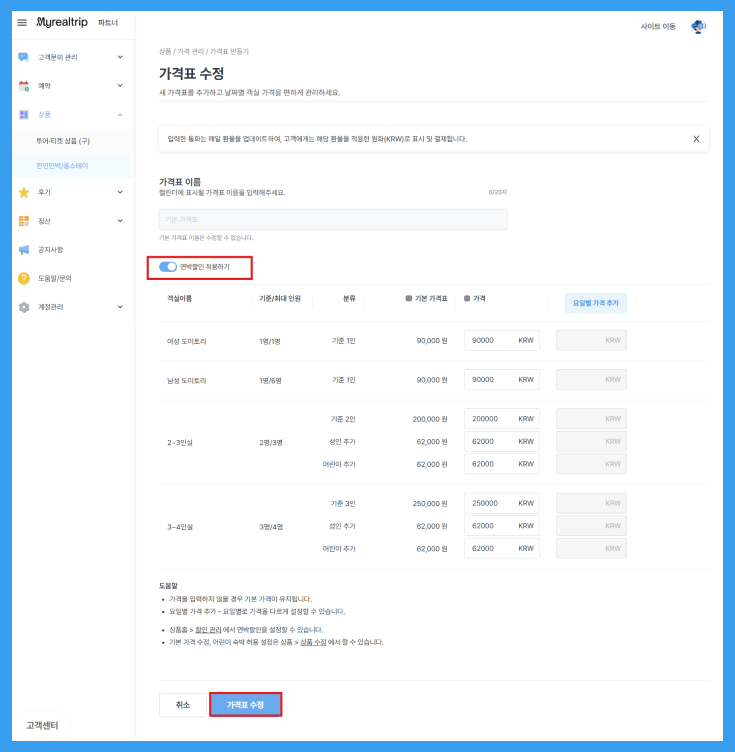This screenshot has height=752, width=735.
Task: Click the 가격표 수정 submit button
Action: [x=245, y=705]
